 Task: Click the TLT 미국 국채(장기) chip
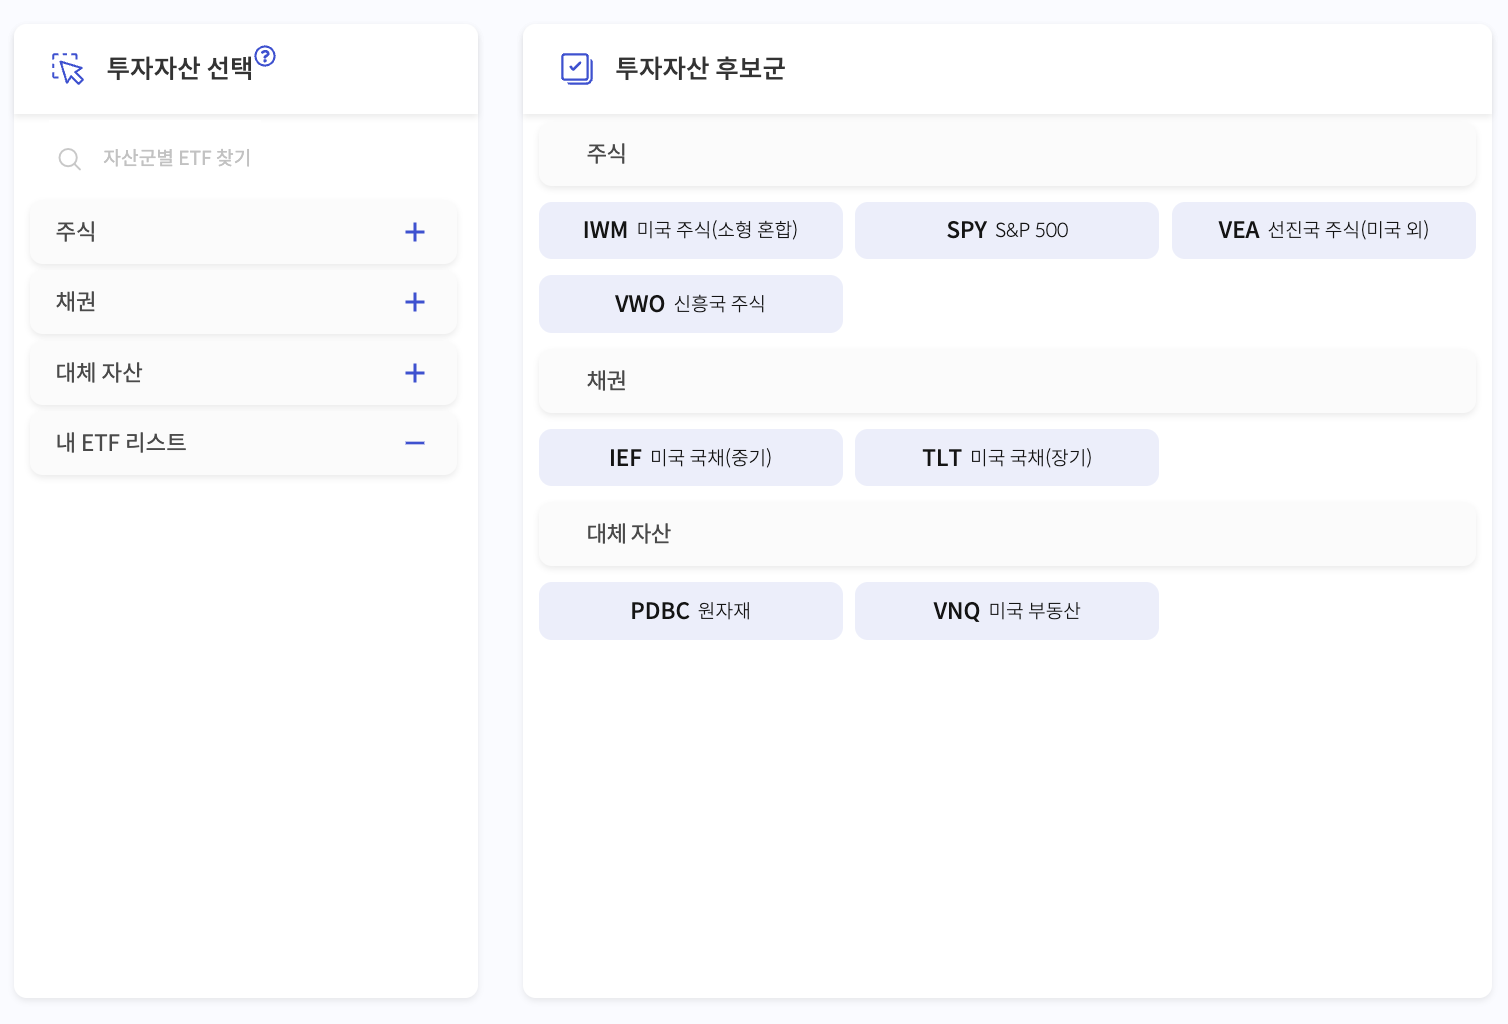(x=1007, y=458)
